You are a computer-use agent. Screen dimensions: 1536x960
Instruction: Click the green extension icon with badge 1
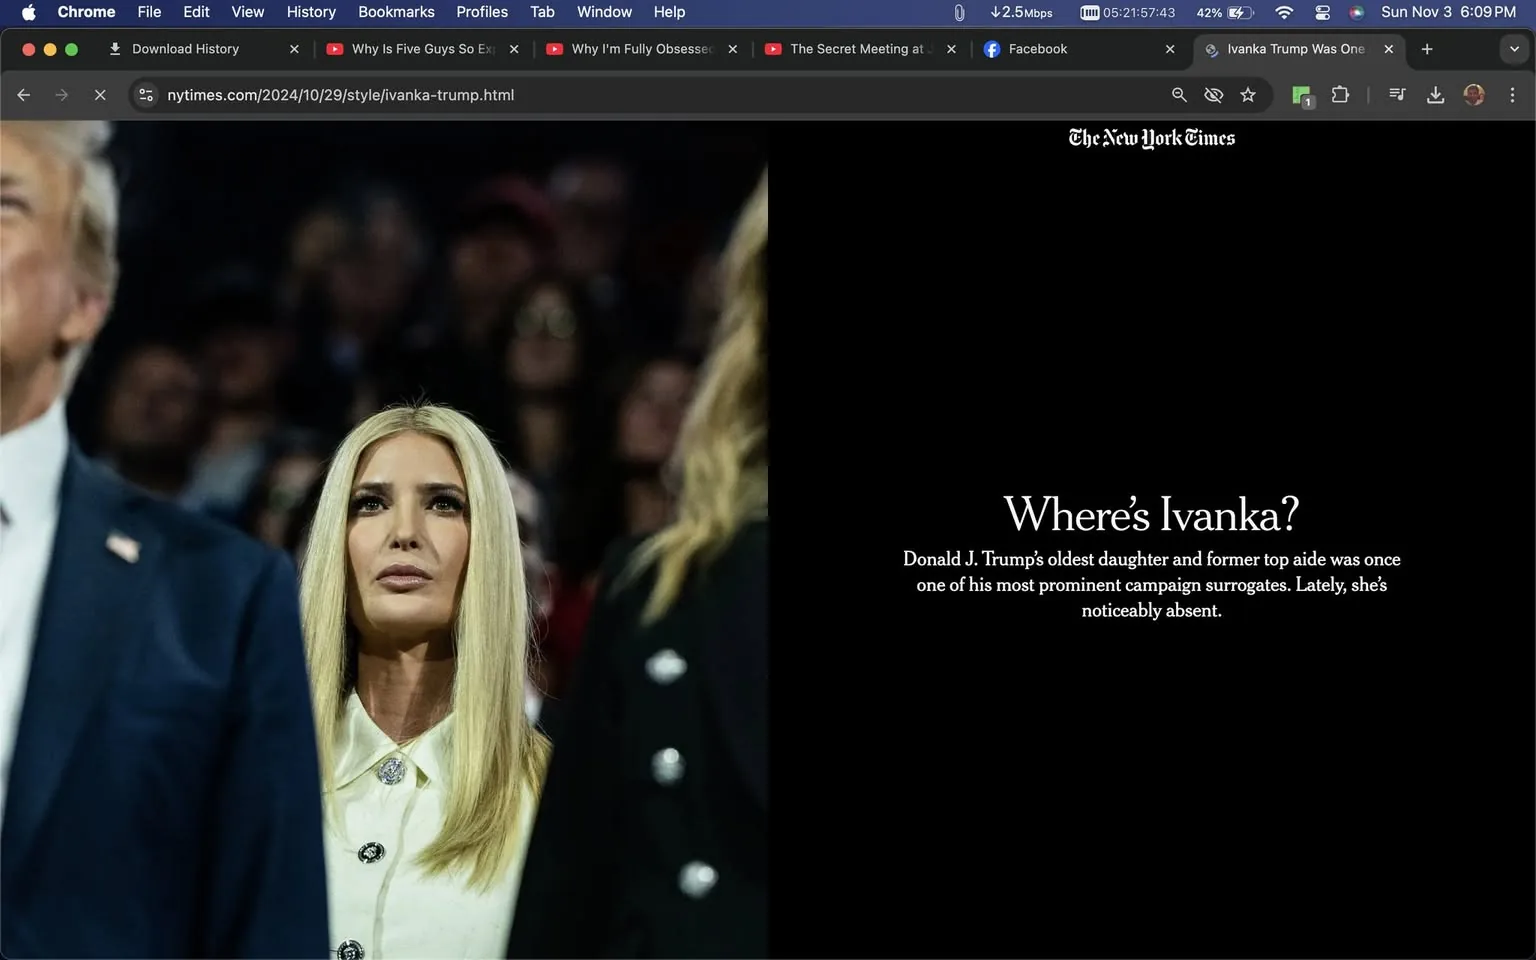click(1301, 94)
